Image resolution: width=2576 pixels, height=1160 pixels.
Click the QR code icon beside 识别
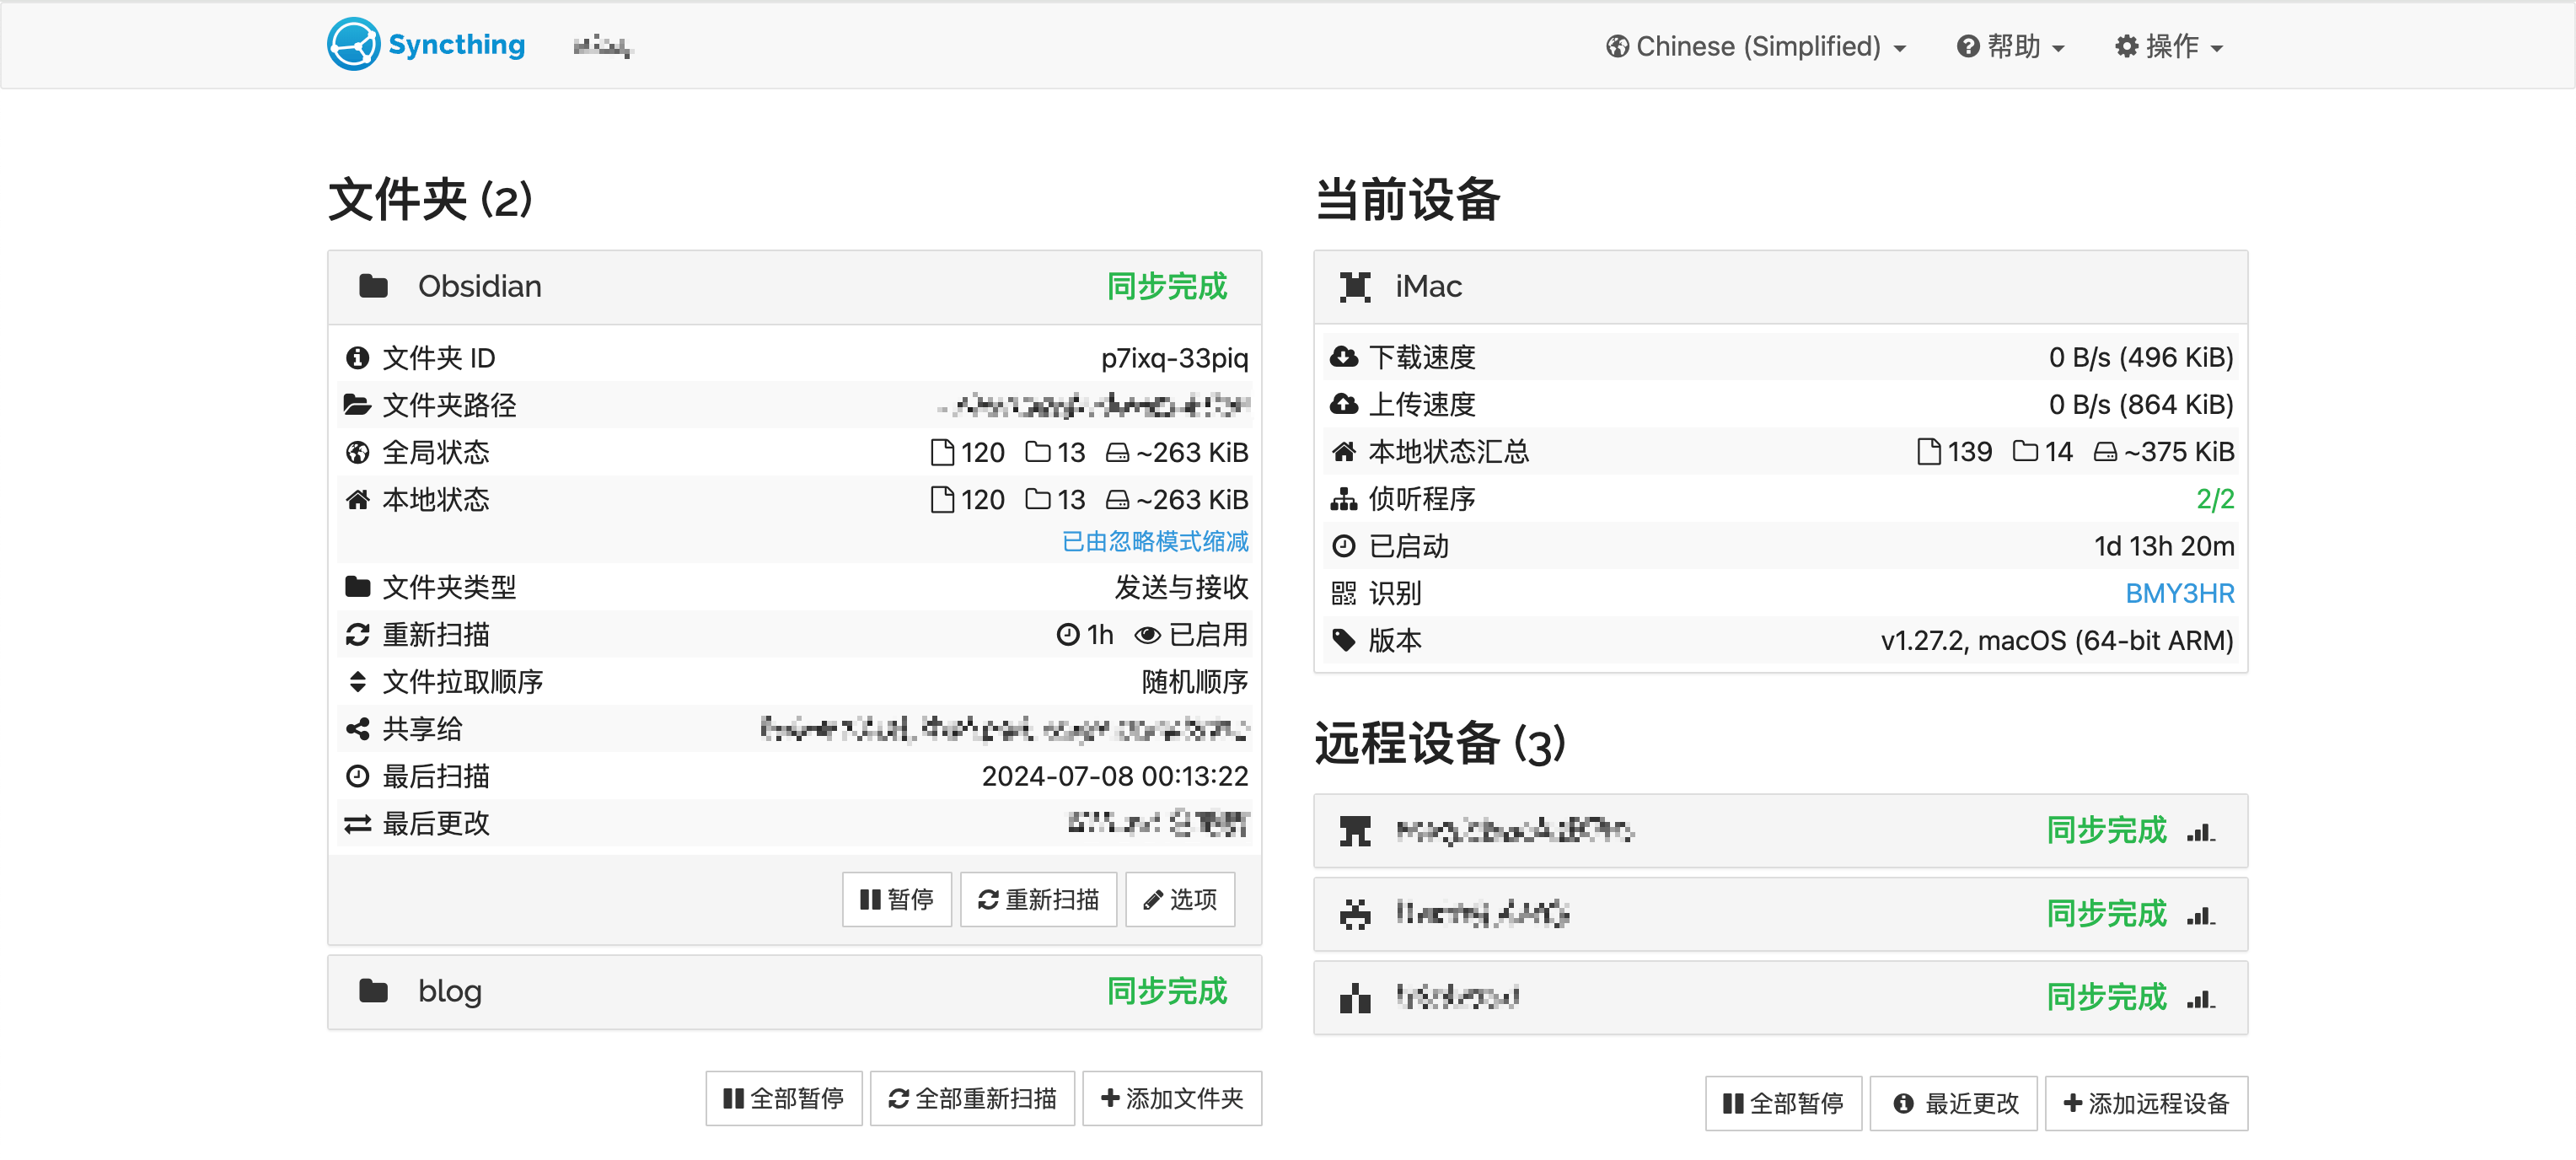point(1344,593)
